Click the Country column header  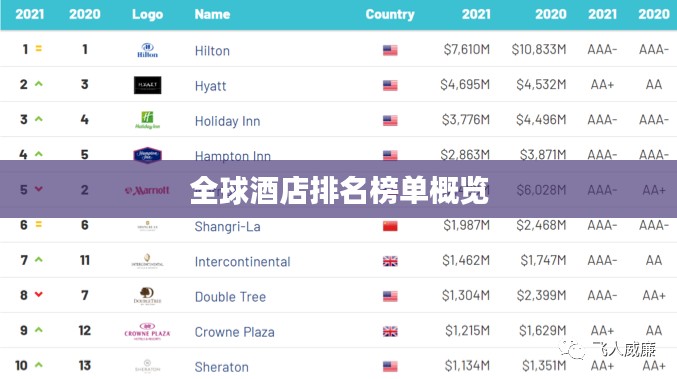pos(390,14)
